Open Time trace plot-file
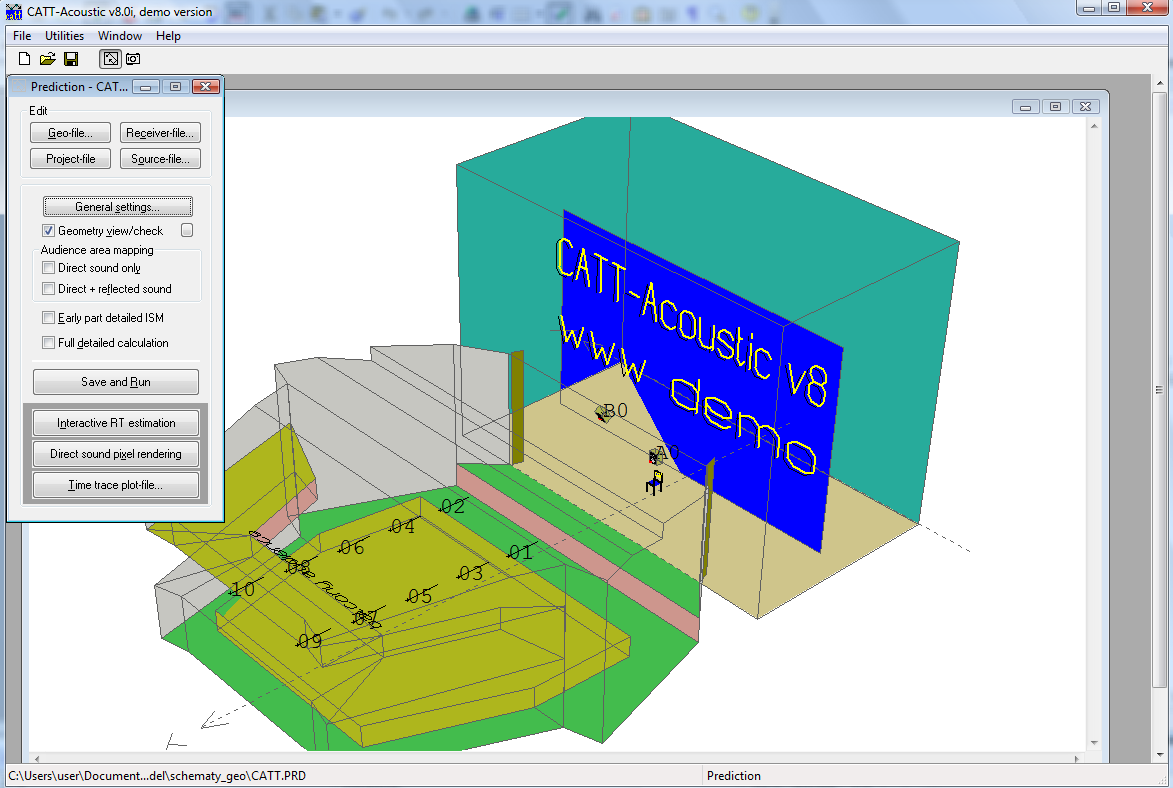The height and width of the screenshot is (788, 1173). coord(116,485)
